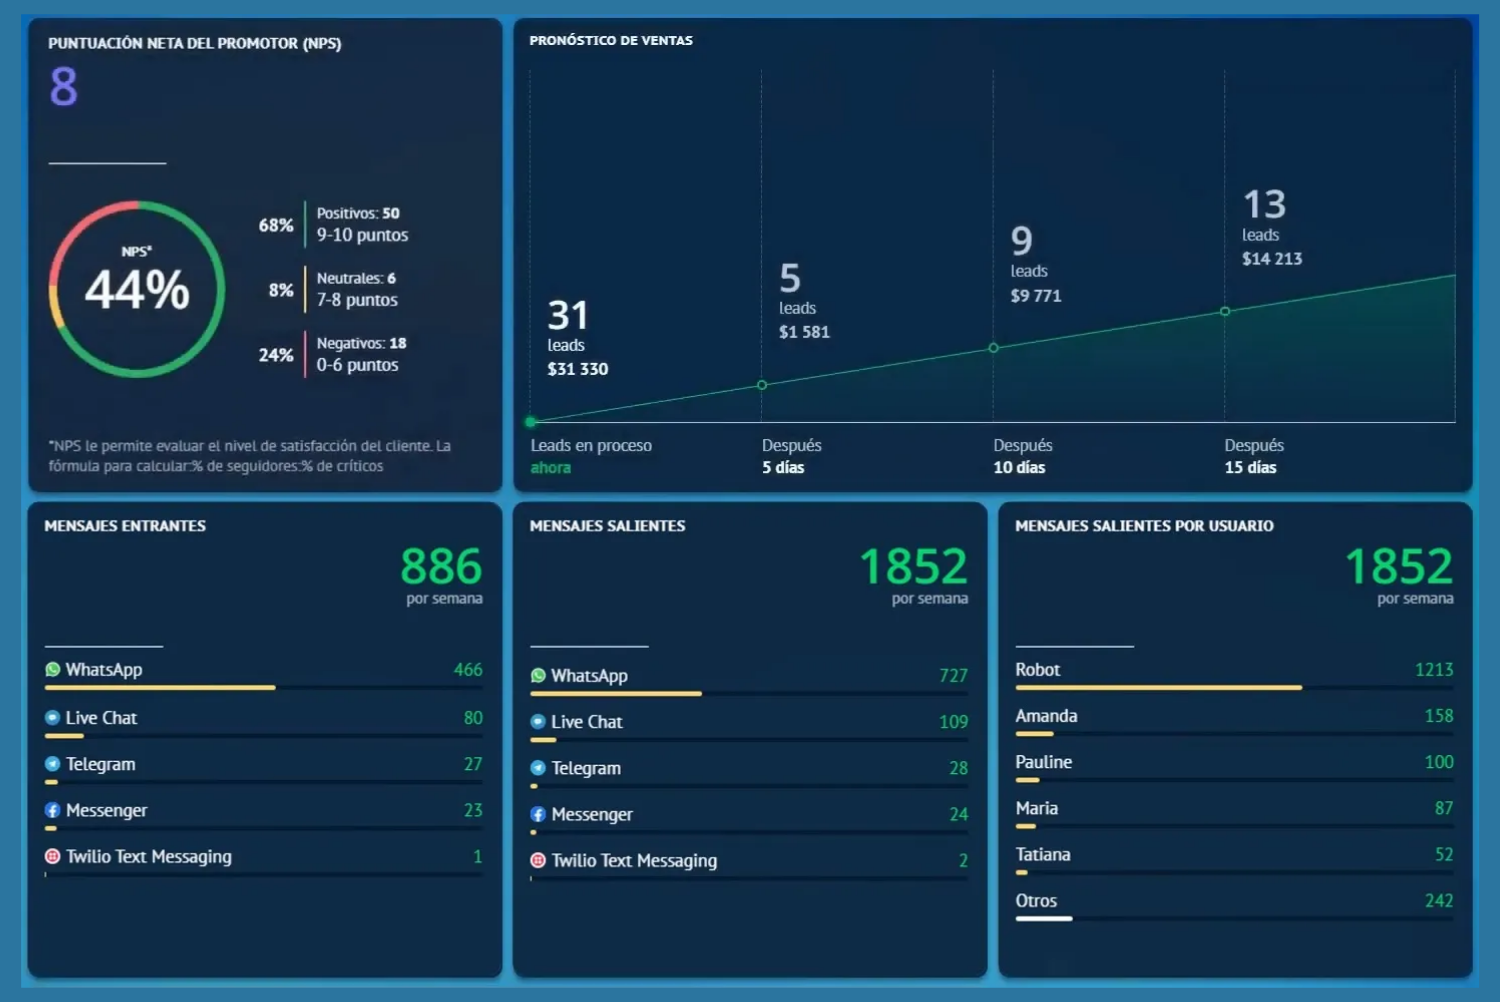This screenshot has height=1002, width=1500.
Task: Select the 15 días forecast point
Action: click(x=1225, y=311)
